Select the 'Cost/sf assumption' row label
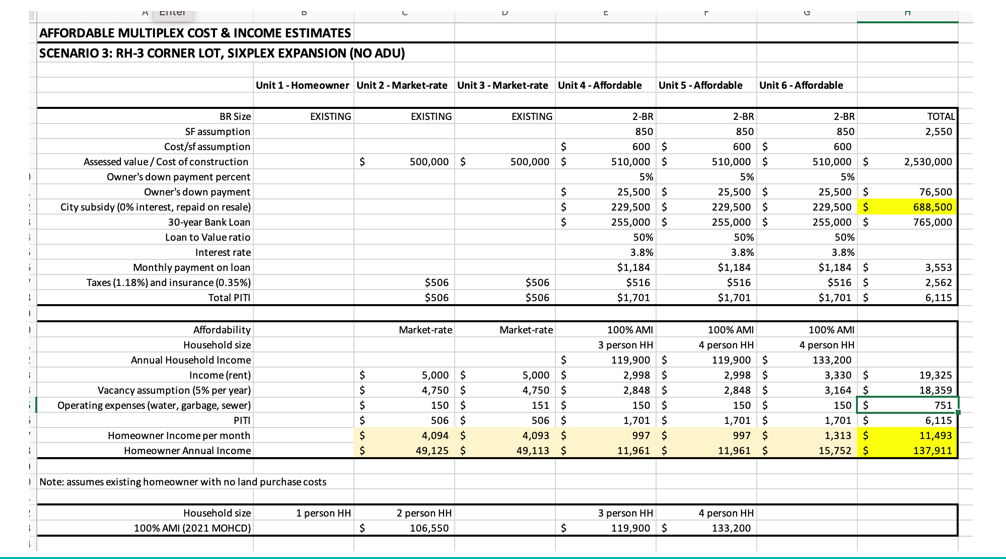Image resolution: width=1006 pixels, height=559 pixels. pos(207,147)
